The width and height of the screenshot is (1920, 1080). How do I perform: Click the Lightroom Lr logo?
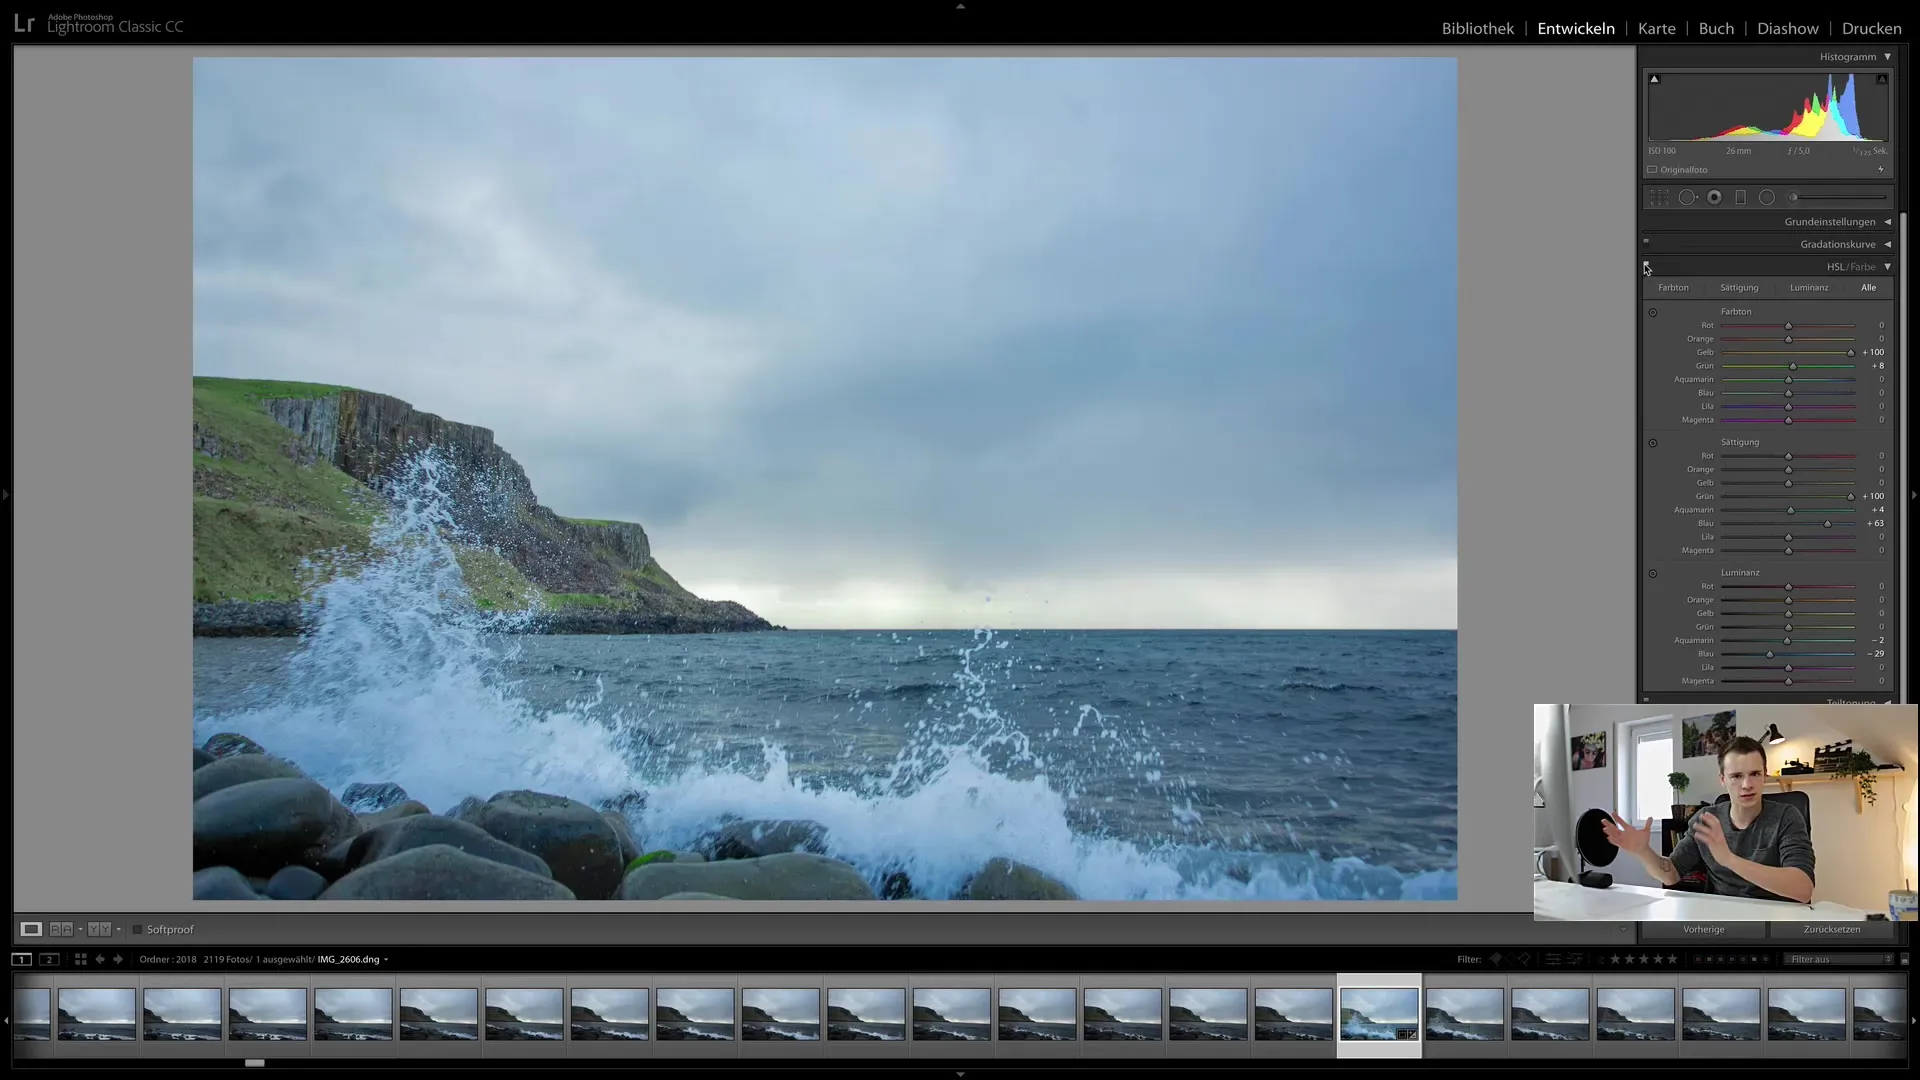point(24,25)
